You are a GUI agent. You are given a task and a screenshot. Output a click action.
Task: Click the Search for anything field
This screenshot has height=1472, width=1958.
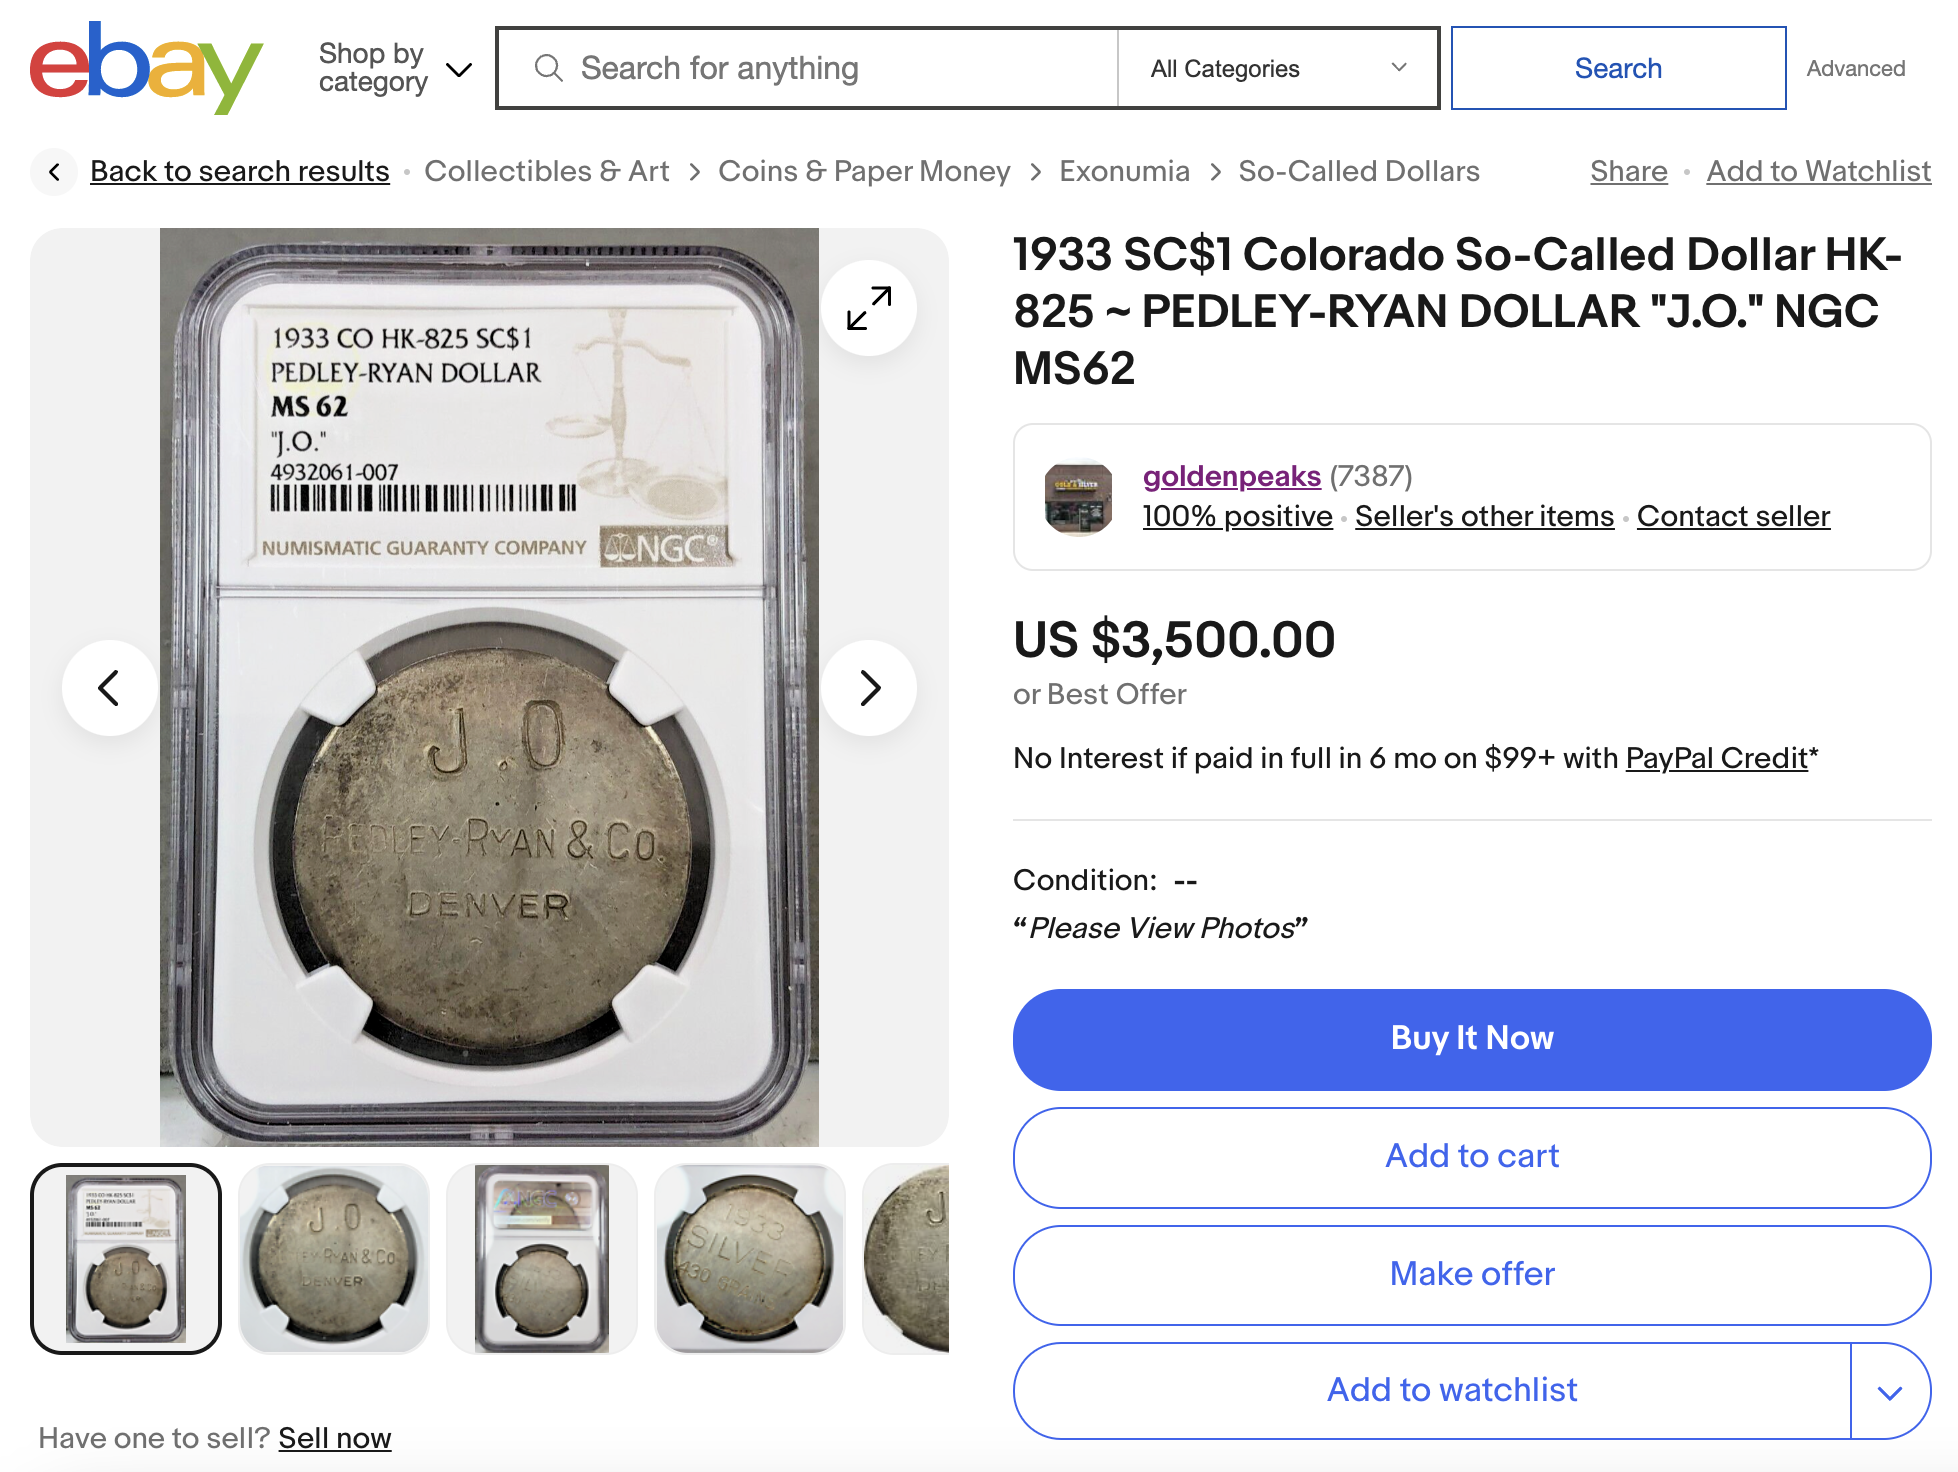(840, 68)
